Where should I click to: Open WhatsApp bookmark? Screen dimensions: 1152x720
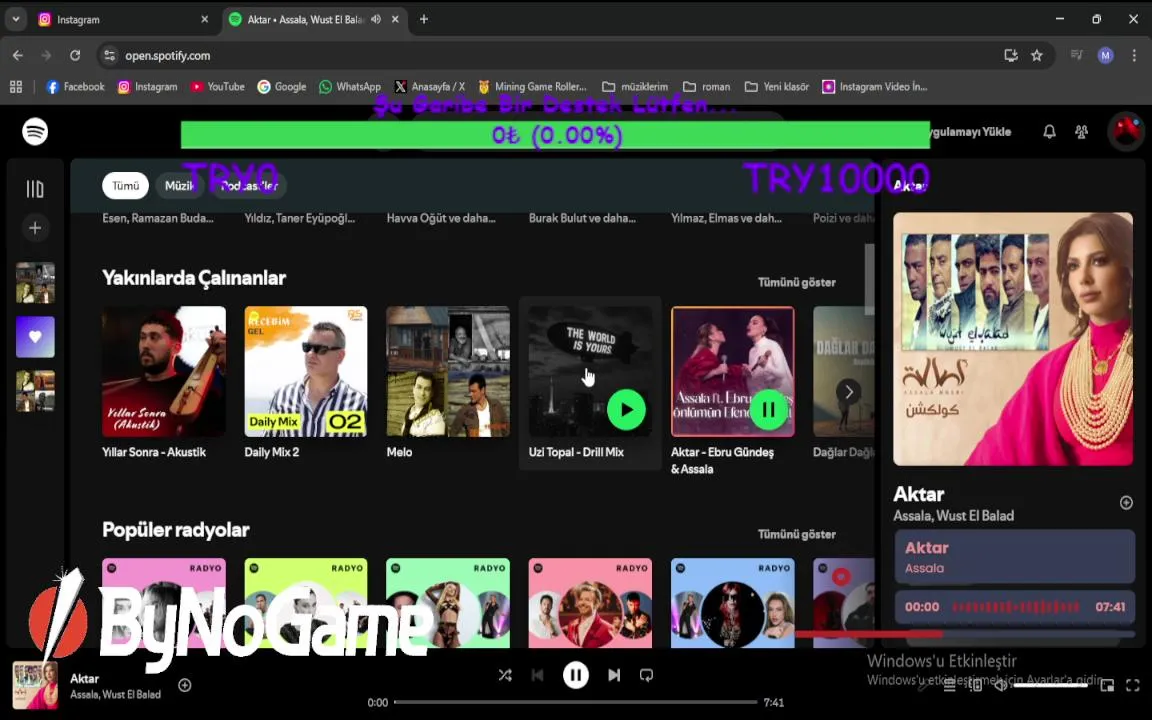350,87
